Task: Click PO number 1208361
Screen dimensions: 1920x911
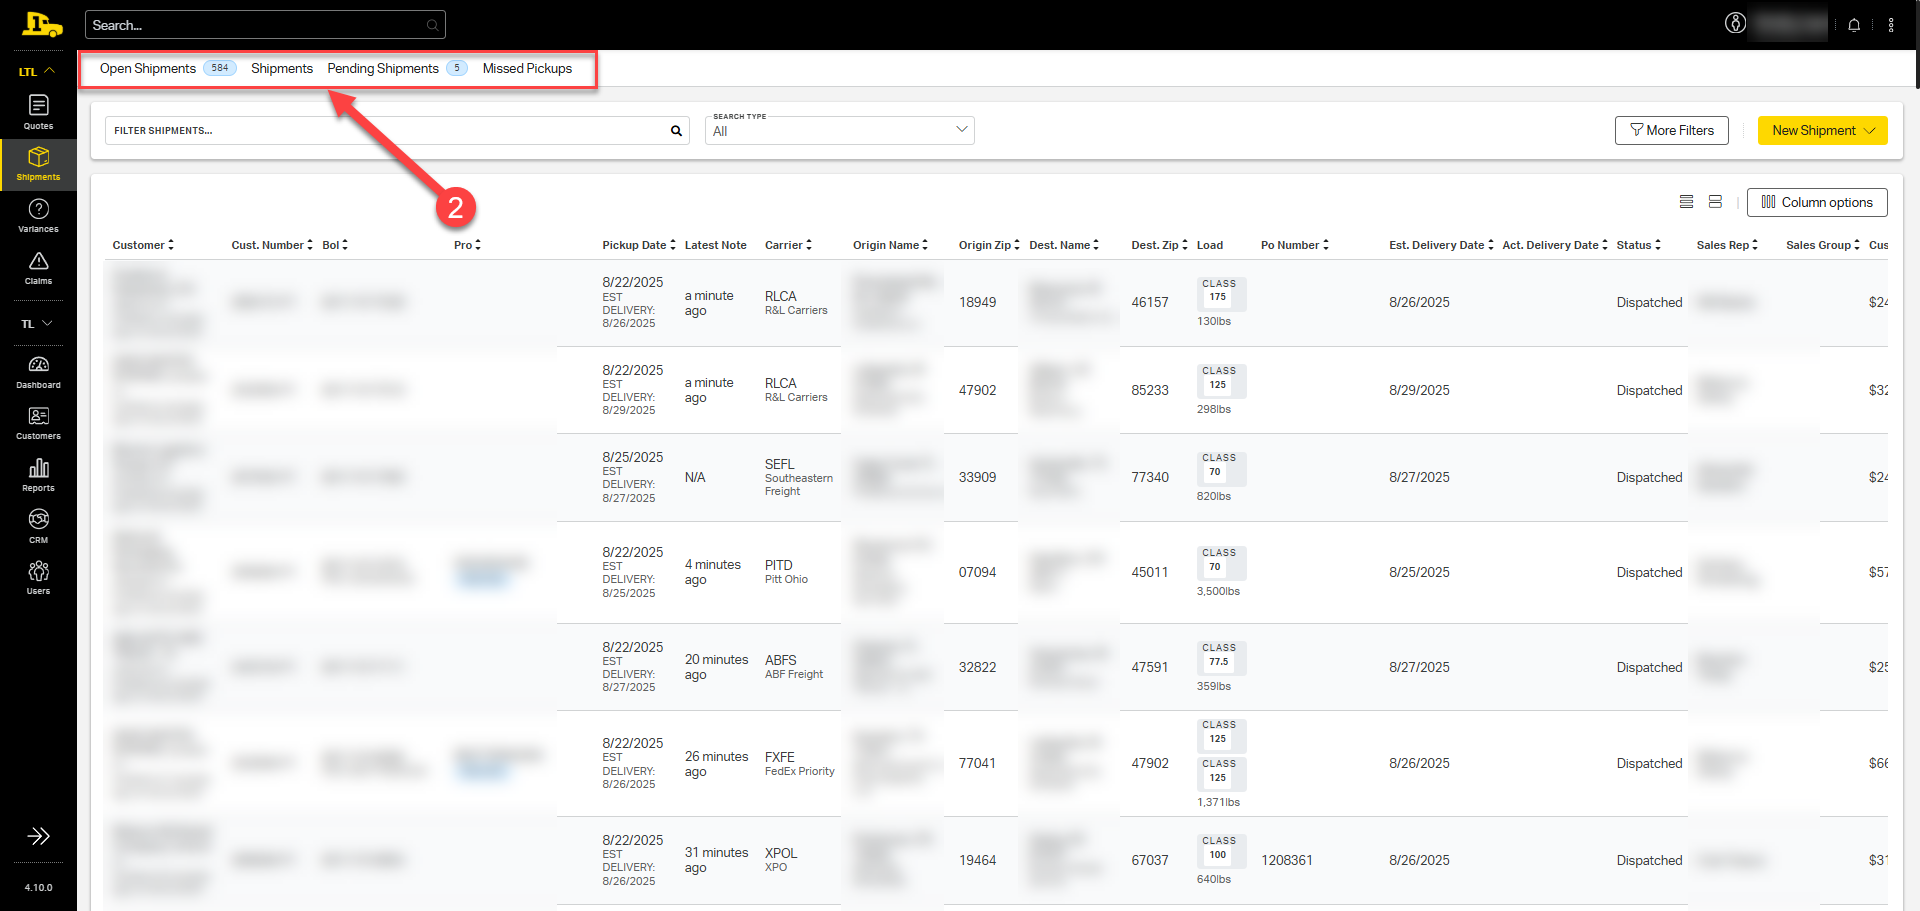Action: [1287, 860]
